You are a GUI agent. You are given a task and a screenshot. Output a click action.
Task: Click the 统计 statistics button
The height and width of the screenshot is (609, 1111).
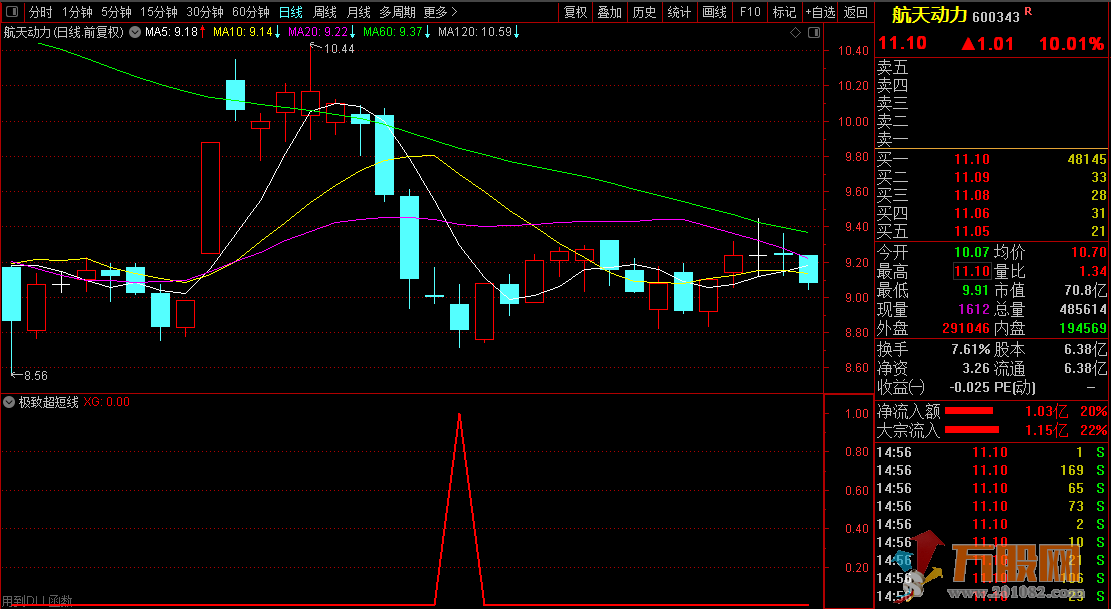679,12
